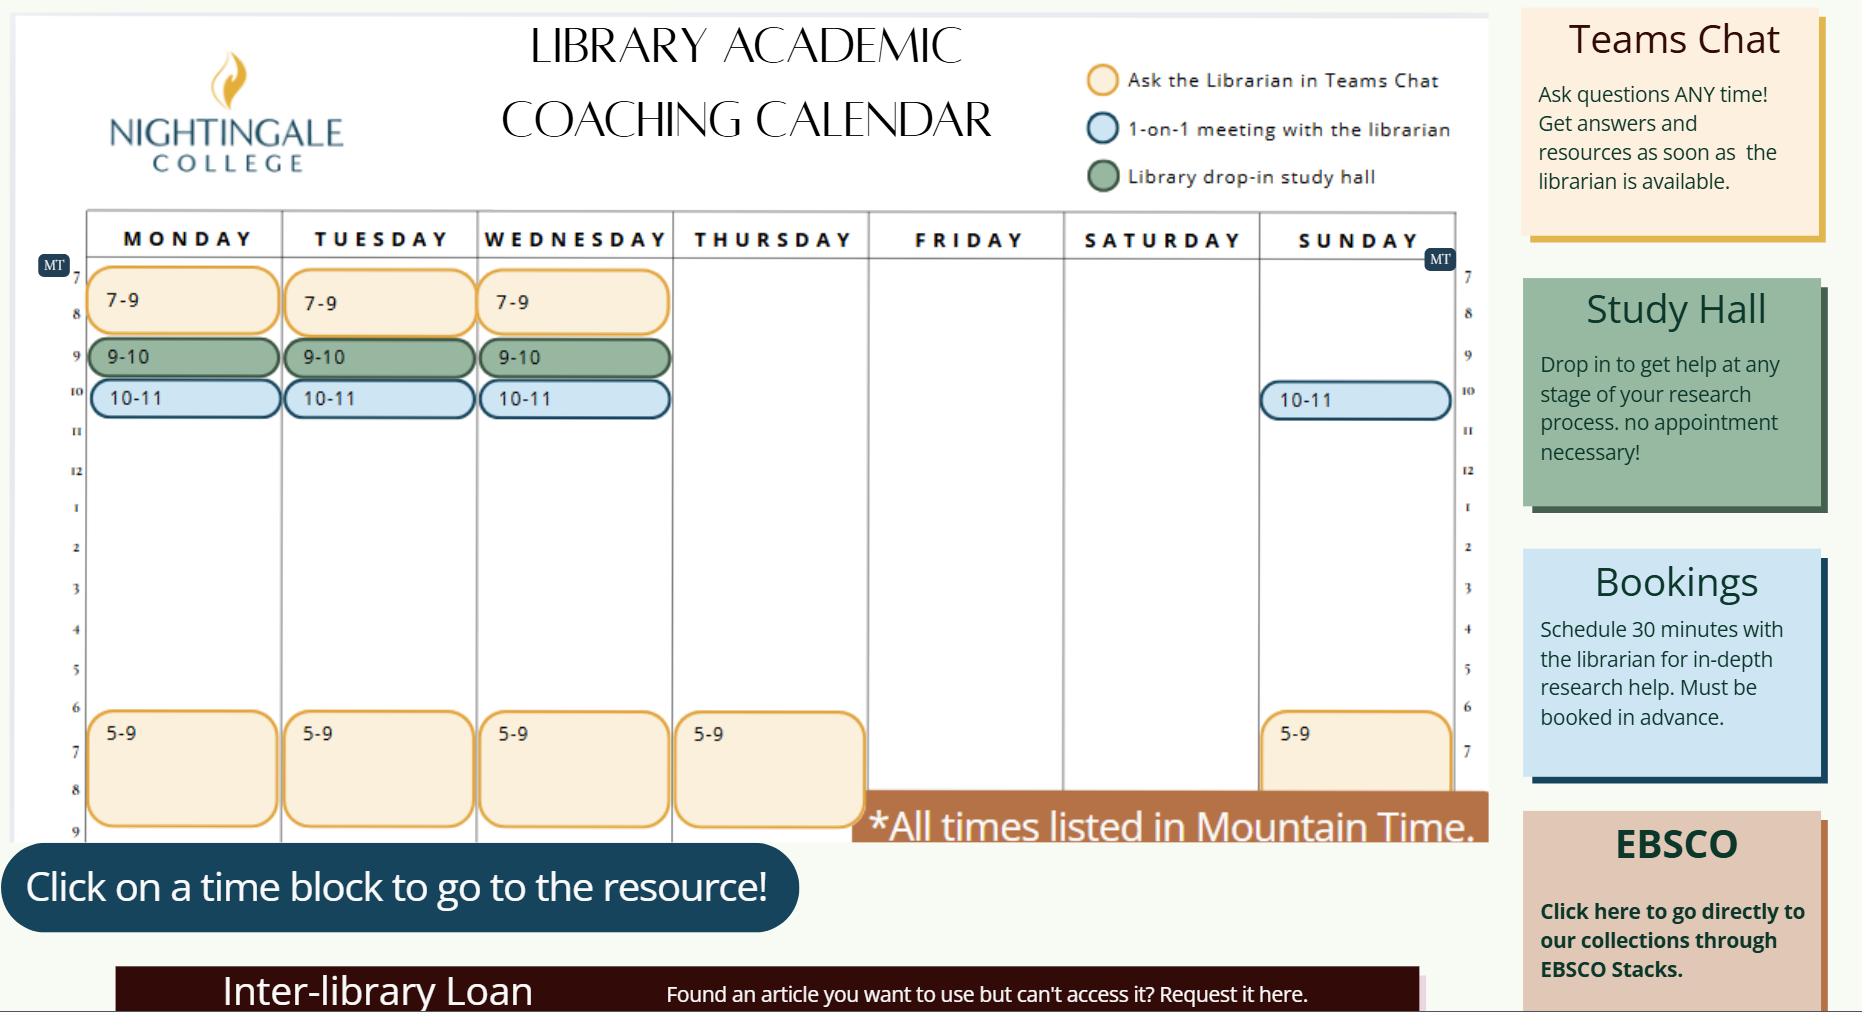
Task: Open Sunday 10-11 meeting block
Action: (1355, 400)
